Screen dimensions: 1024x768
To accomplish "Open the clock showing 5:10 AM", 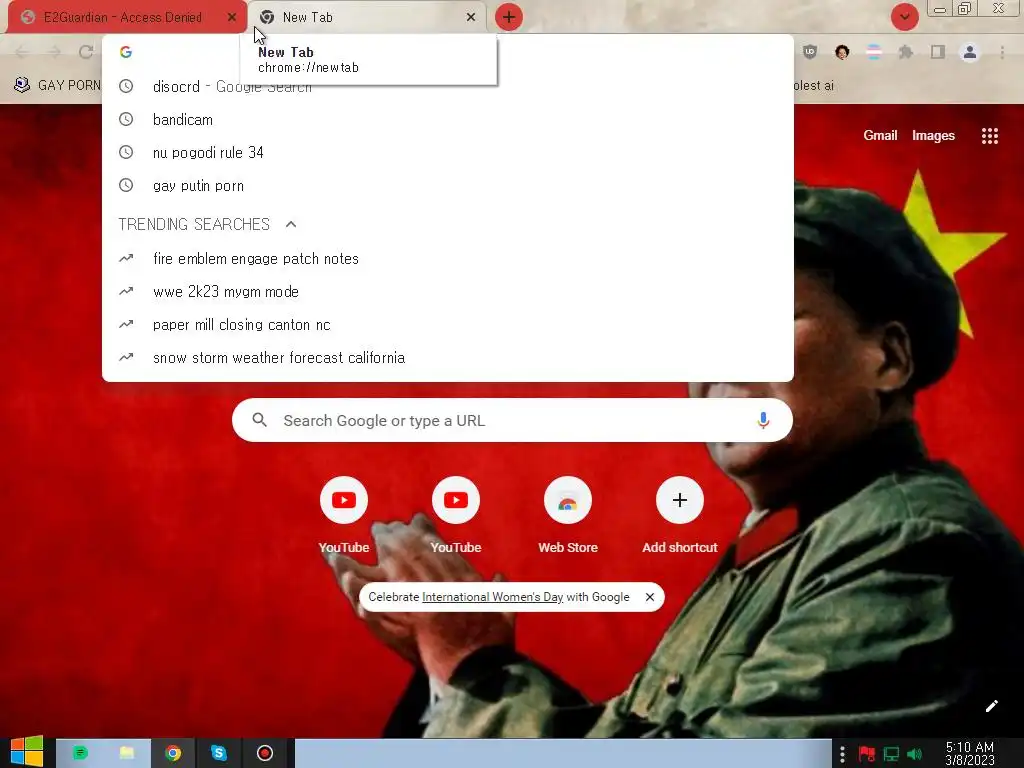I will (x=970, y=754).
